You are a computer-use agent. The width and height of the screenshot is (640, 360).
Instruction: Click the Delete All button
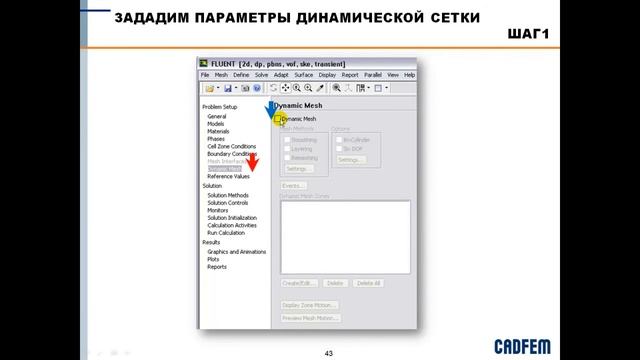click(368, 283)
